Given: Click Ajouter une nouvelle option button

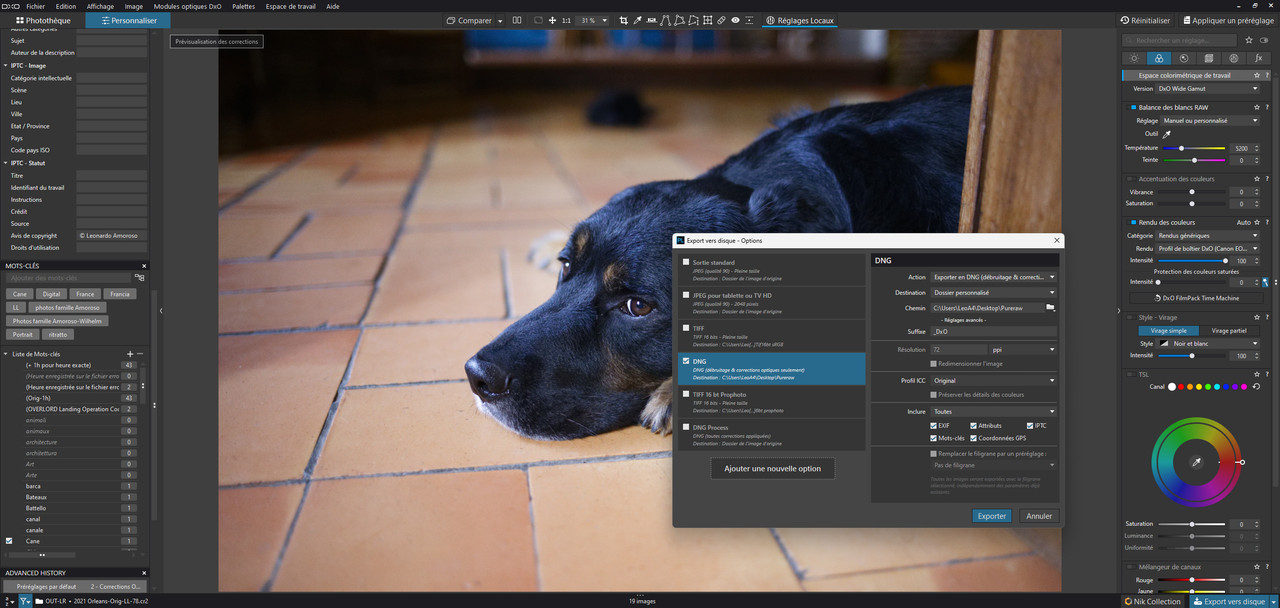Looking at the screenshot, I should 772,468.
